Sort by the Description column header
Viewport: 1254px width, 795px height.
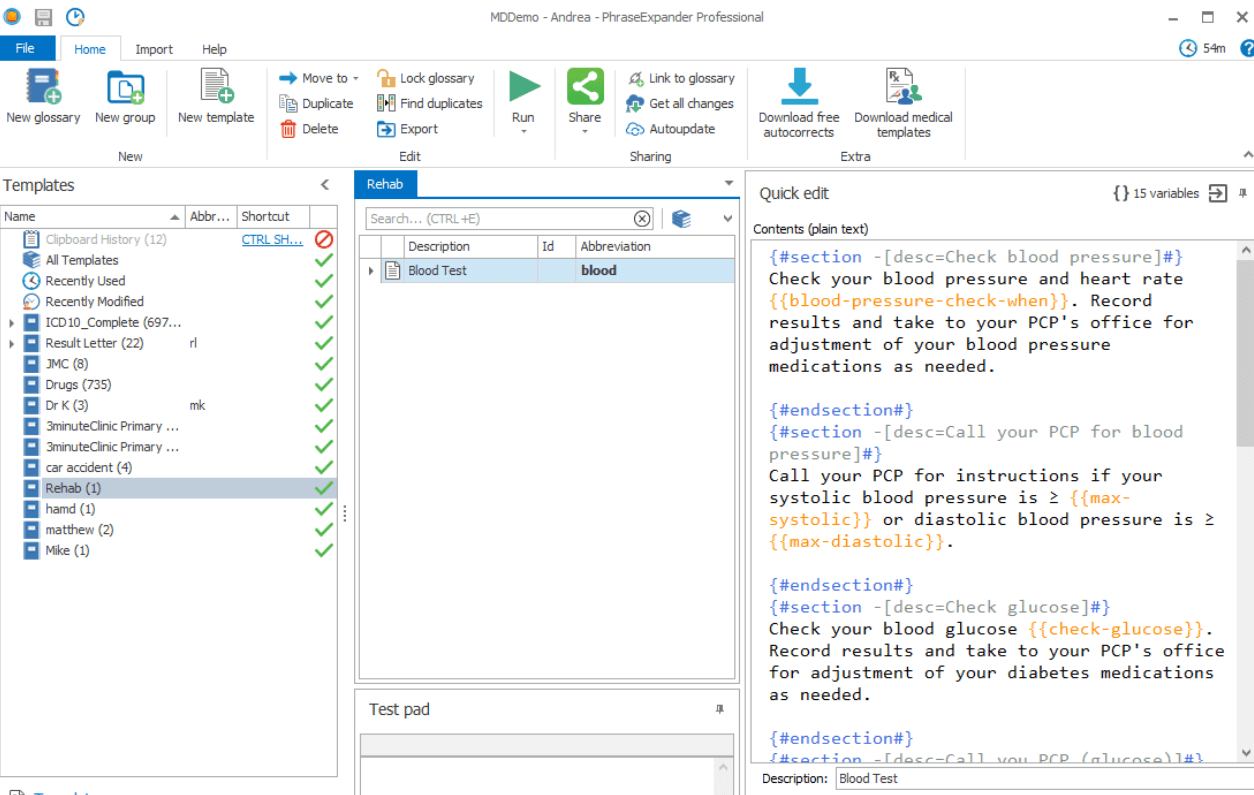[470, 246]
